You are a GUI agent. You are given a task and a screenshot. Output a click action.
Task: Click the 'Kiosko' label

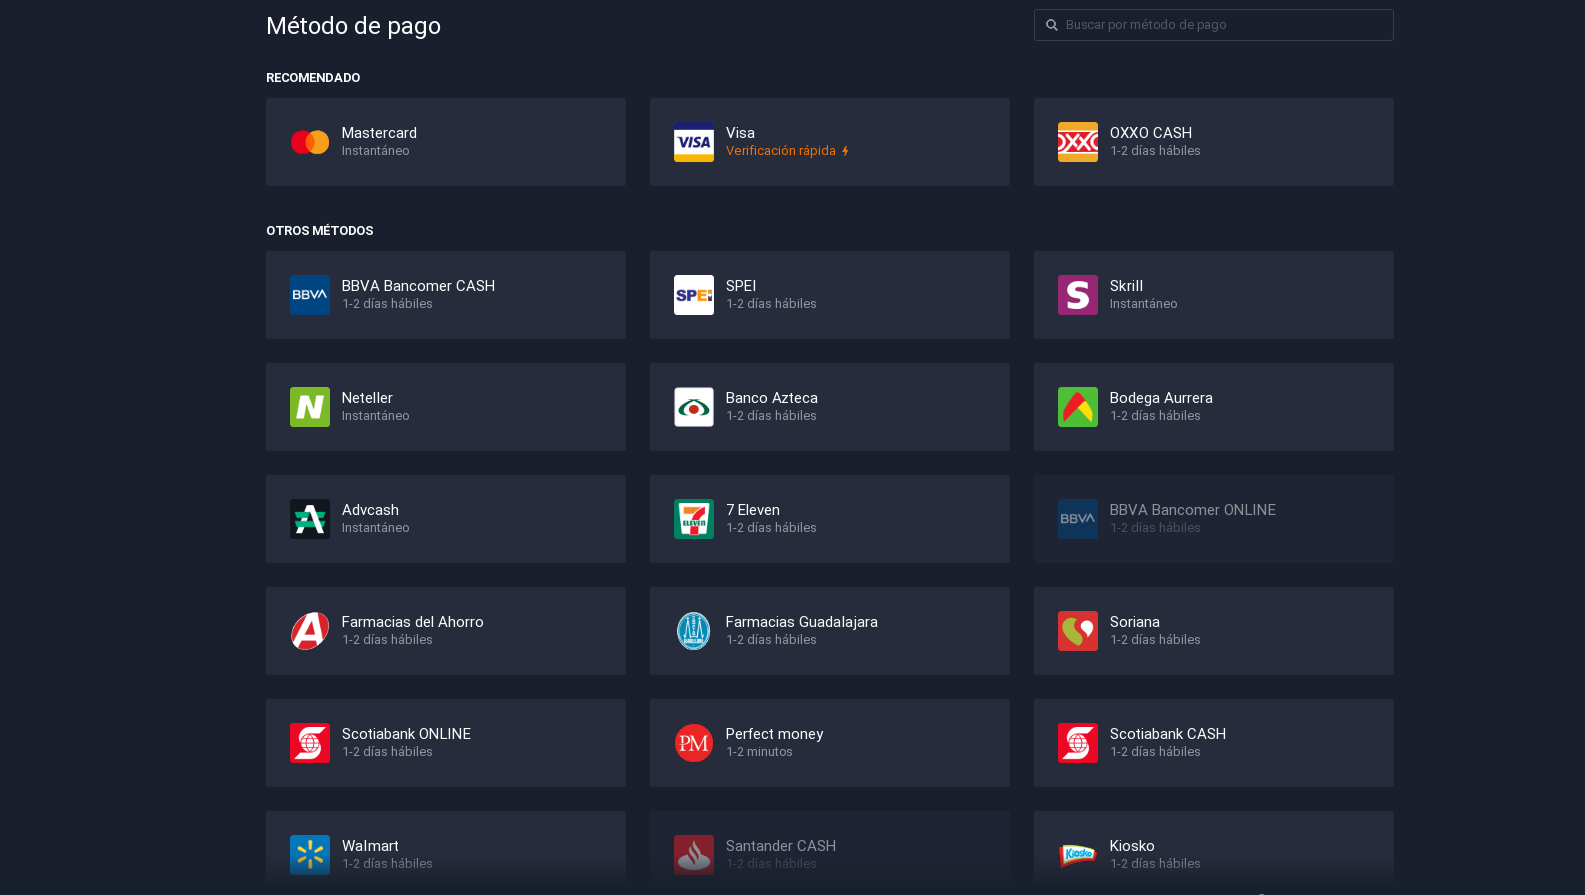[x=1132, y=846]
